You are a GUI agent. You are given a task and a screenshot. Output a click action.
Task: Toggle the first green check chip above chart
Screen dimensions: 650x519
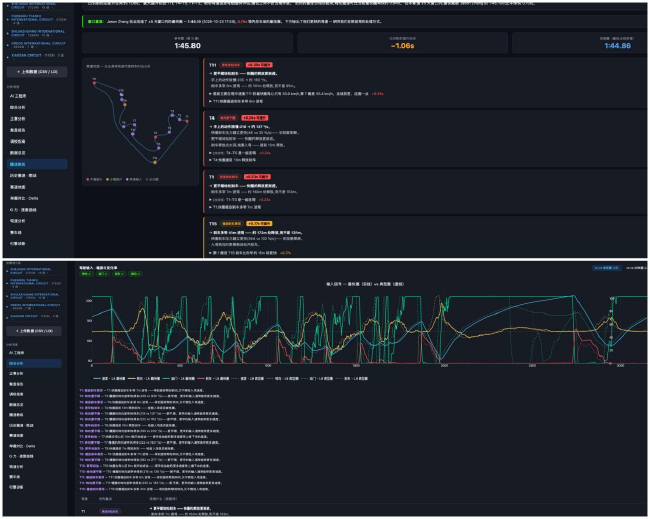(x=86, y=274)
